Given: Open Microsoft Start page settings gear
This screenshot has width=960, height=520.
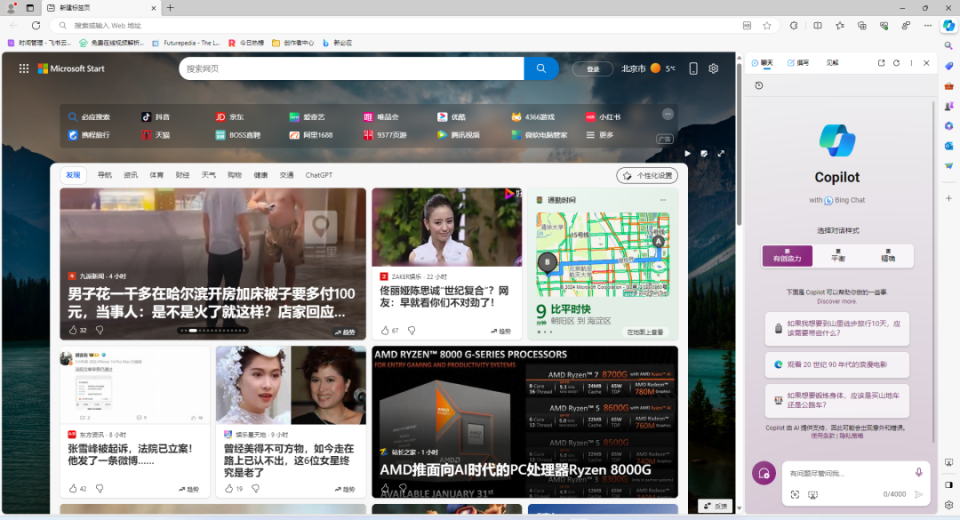Looking at the screenshot, I should tap(713, 69).
